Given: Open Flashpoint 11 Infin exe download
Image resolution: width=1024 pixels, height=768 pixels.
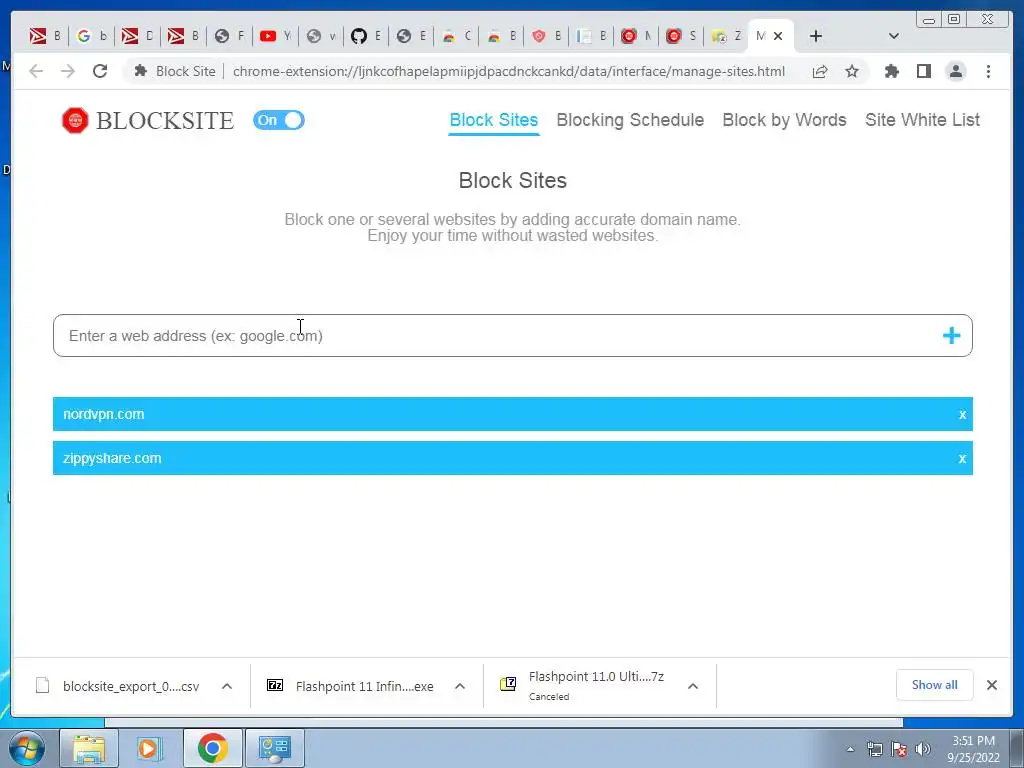Looking at the screenshot, I should [351, 686].
